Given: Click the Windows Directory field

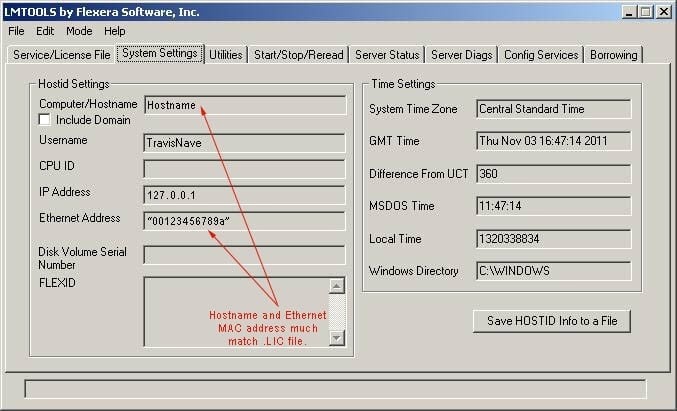Looking at the screenshot, I should tap(554, 271).
